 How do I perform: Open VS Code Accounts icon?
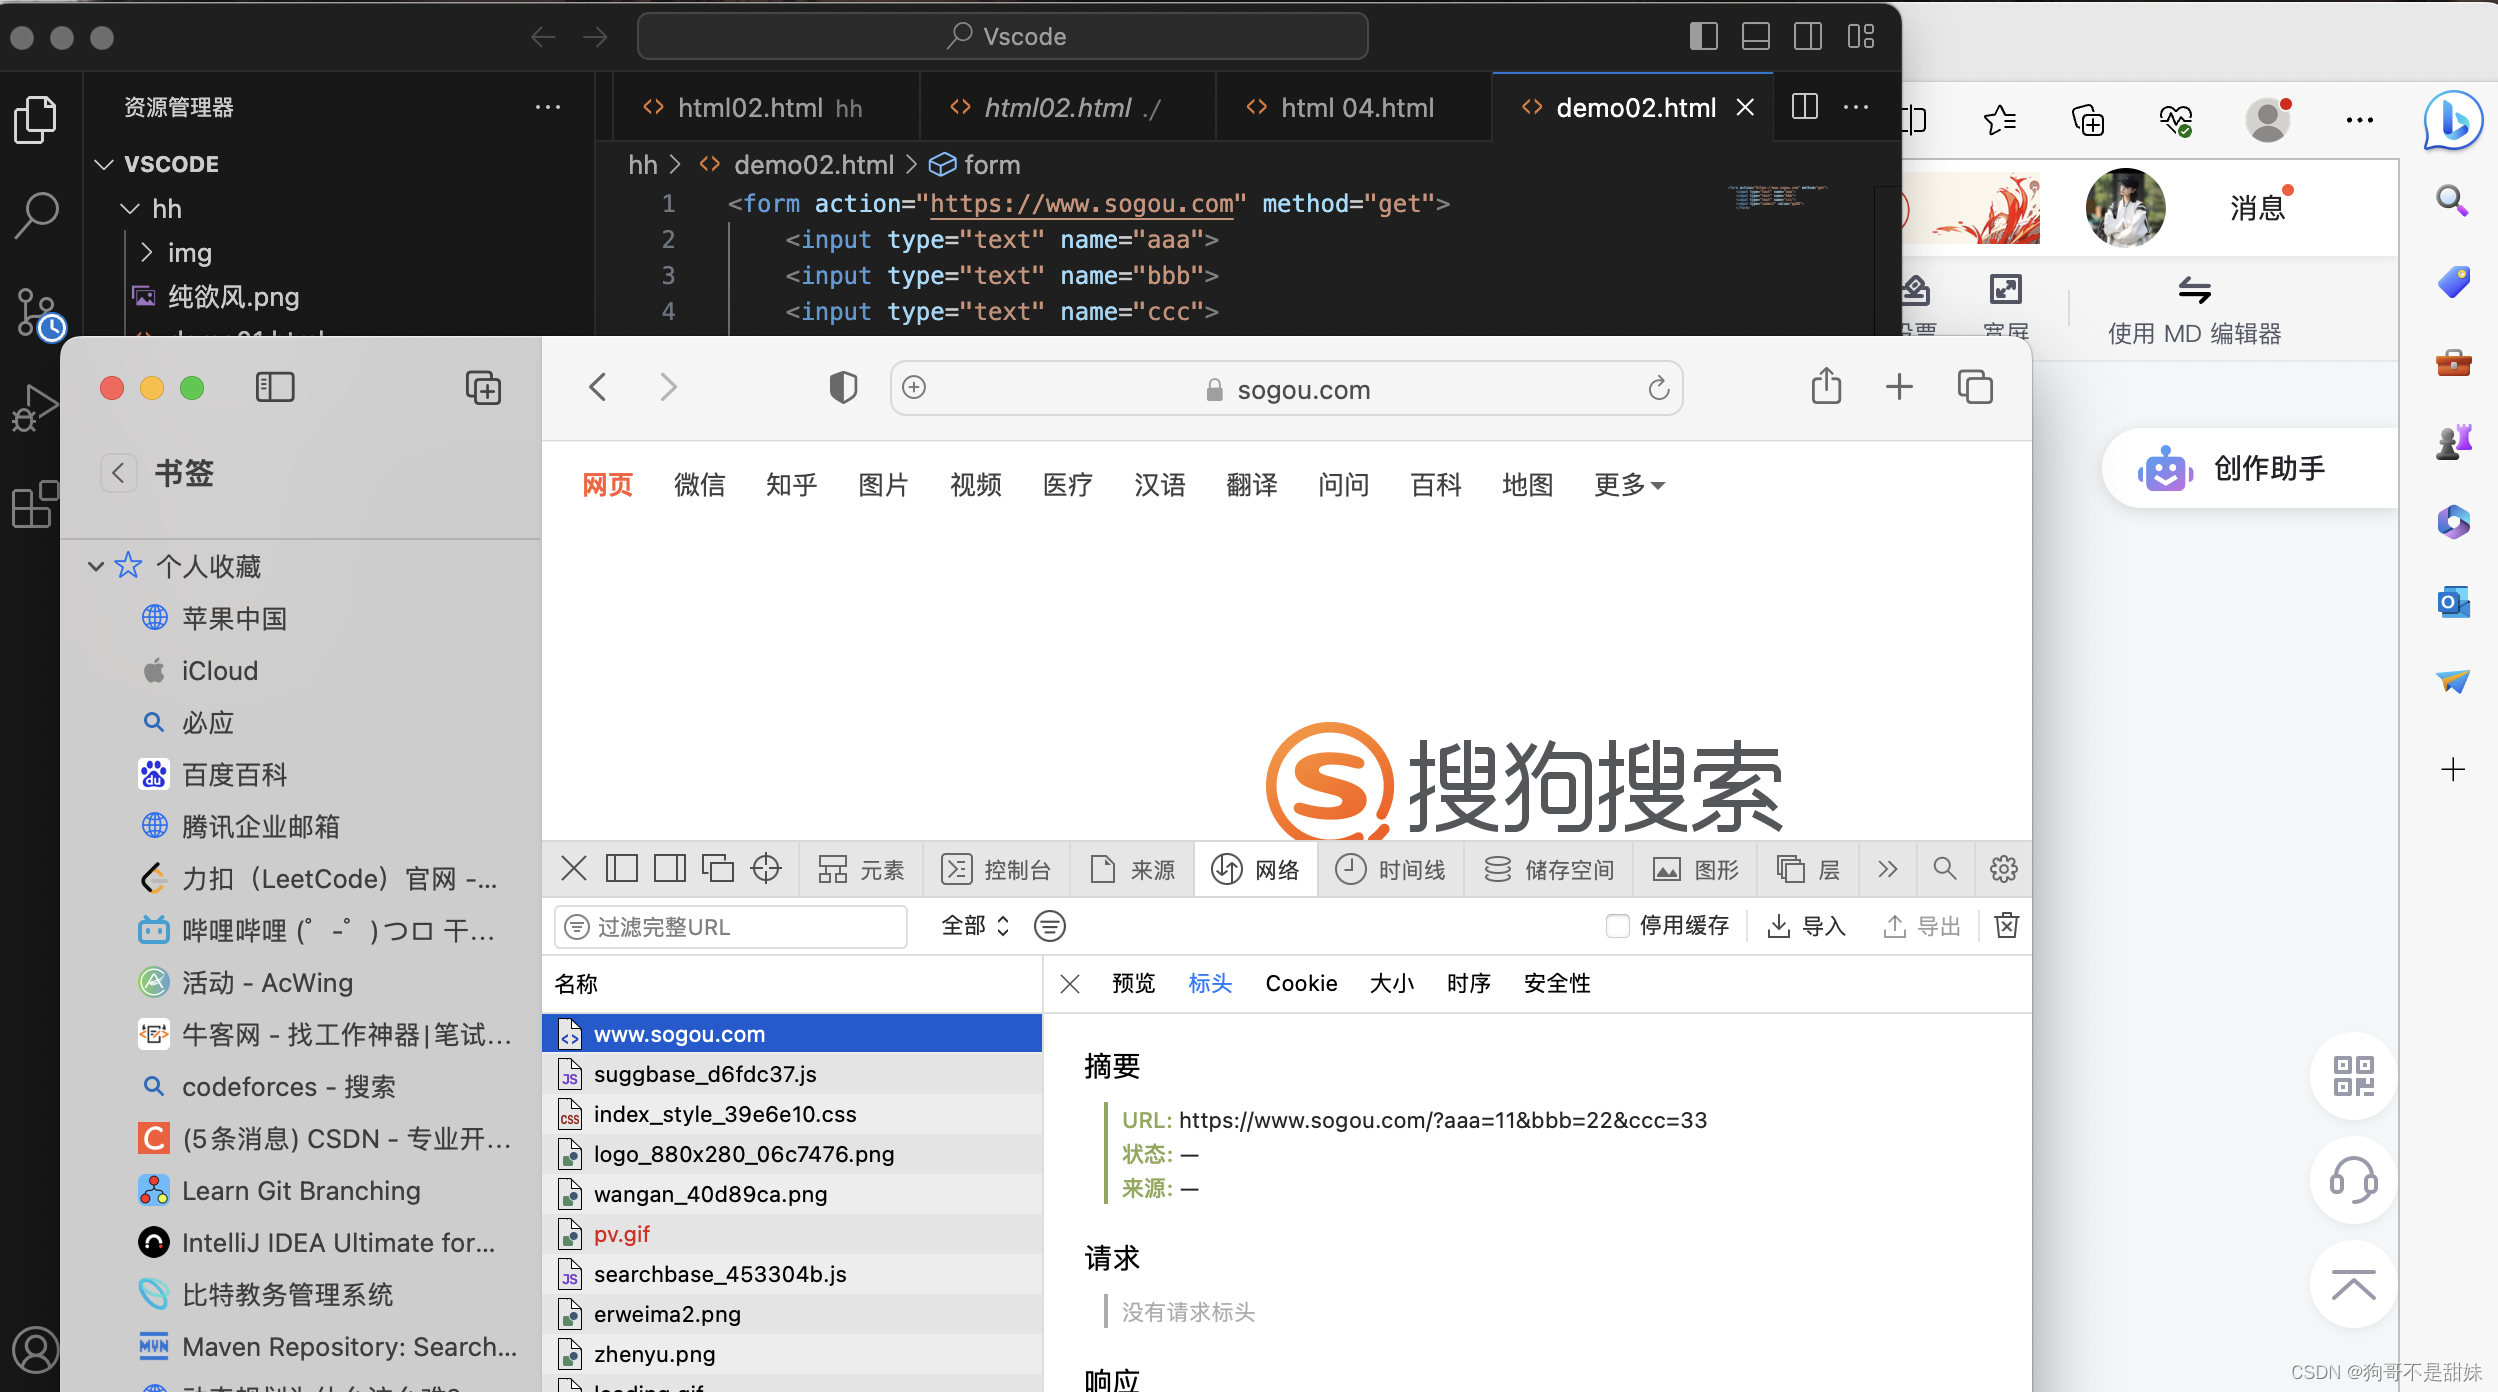coord(36,1350)
